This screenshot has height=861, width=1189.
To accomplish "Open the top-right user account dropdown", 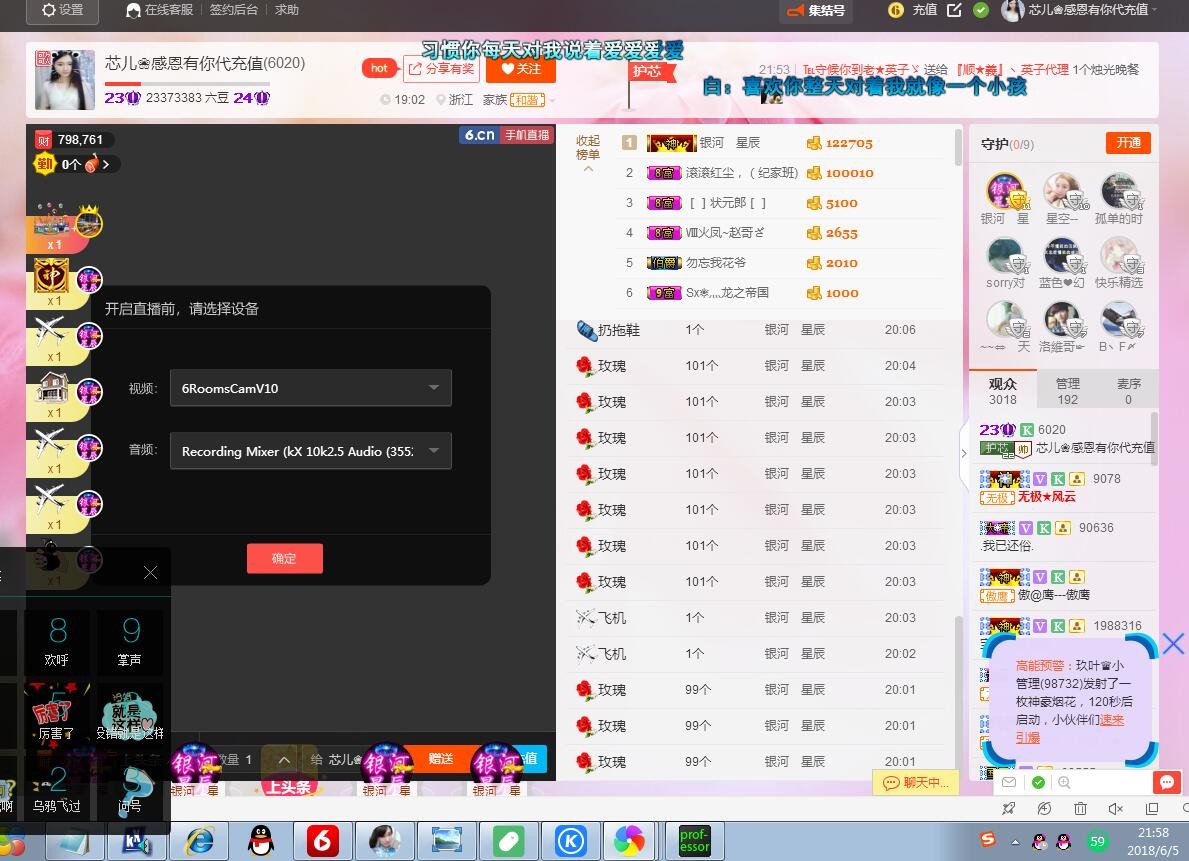I will click(1079, 10).
